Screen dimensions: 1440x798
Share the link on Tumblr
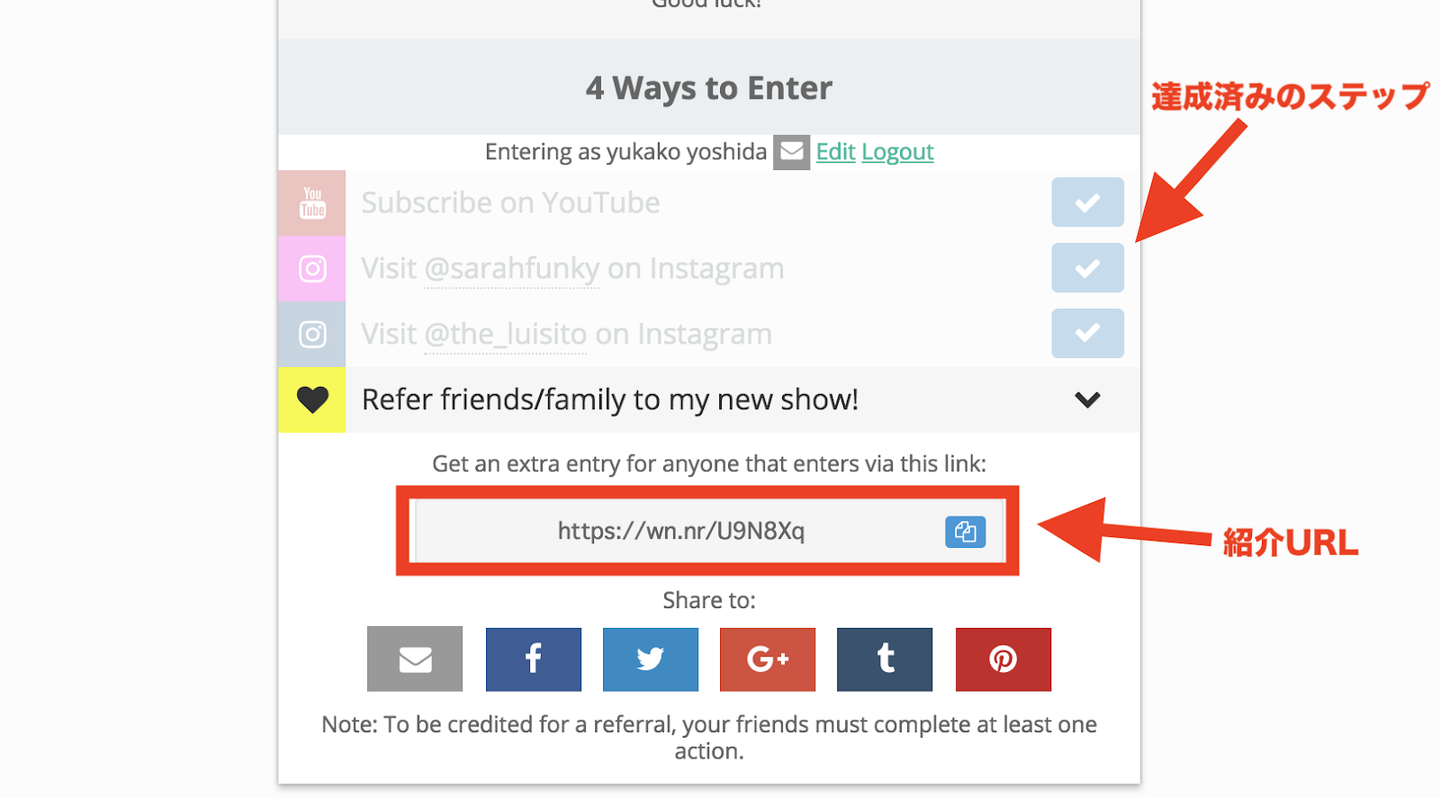pos(884,660)
